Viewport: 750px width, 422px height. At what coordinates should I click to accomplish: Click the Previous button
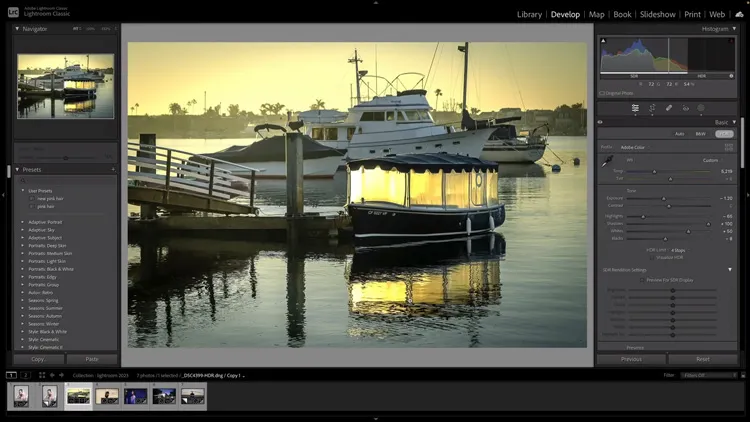(631, 359)
